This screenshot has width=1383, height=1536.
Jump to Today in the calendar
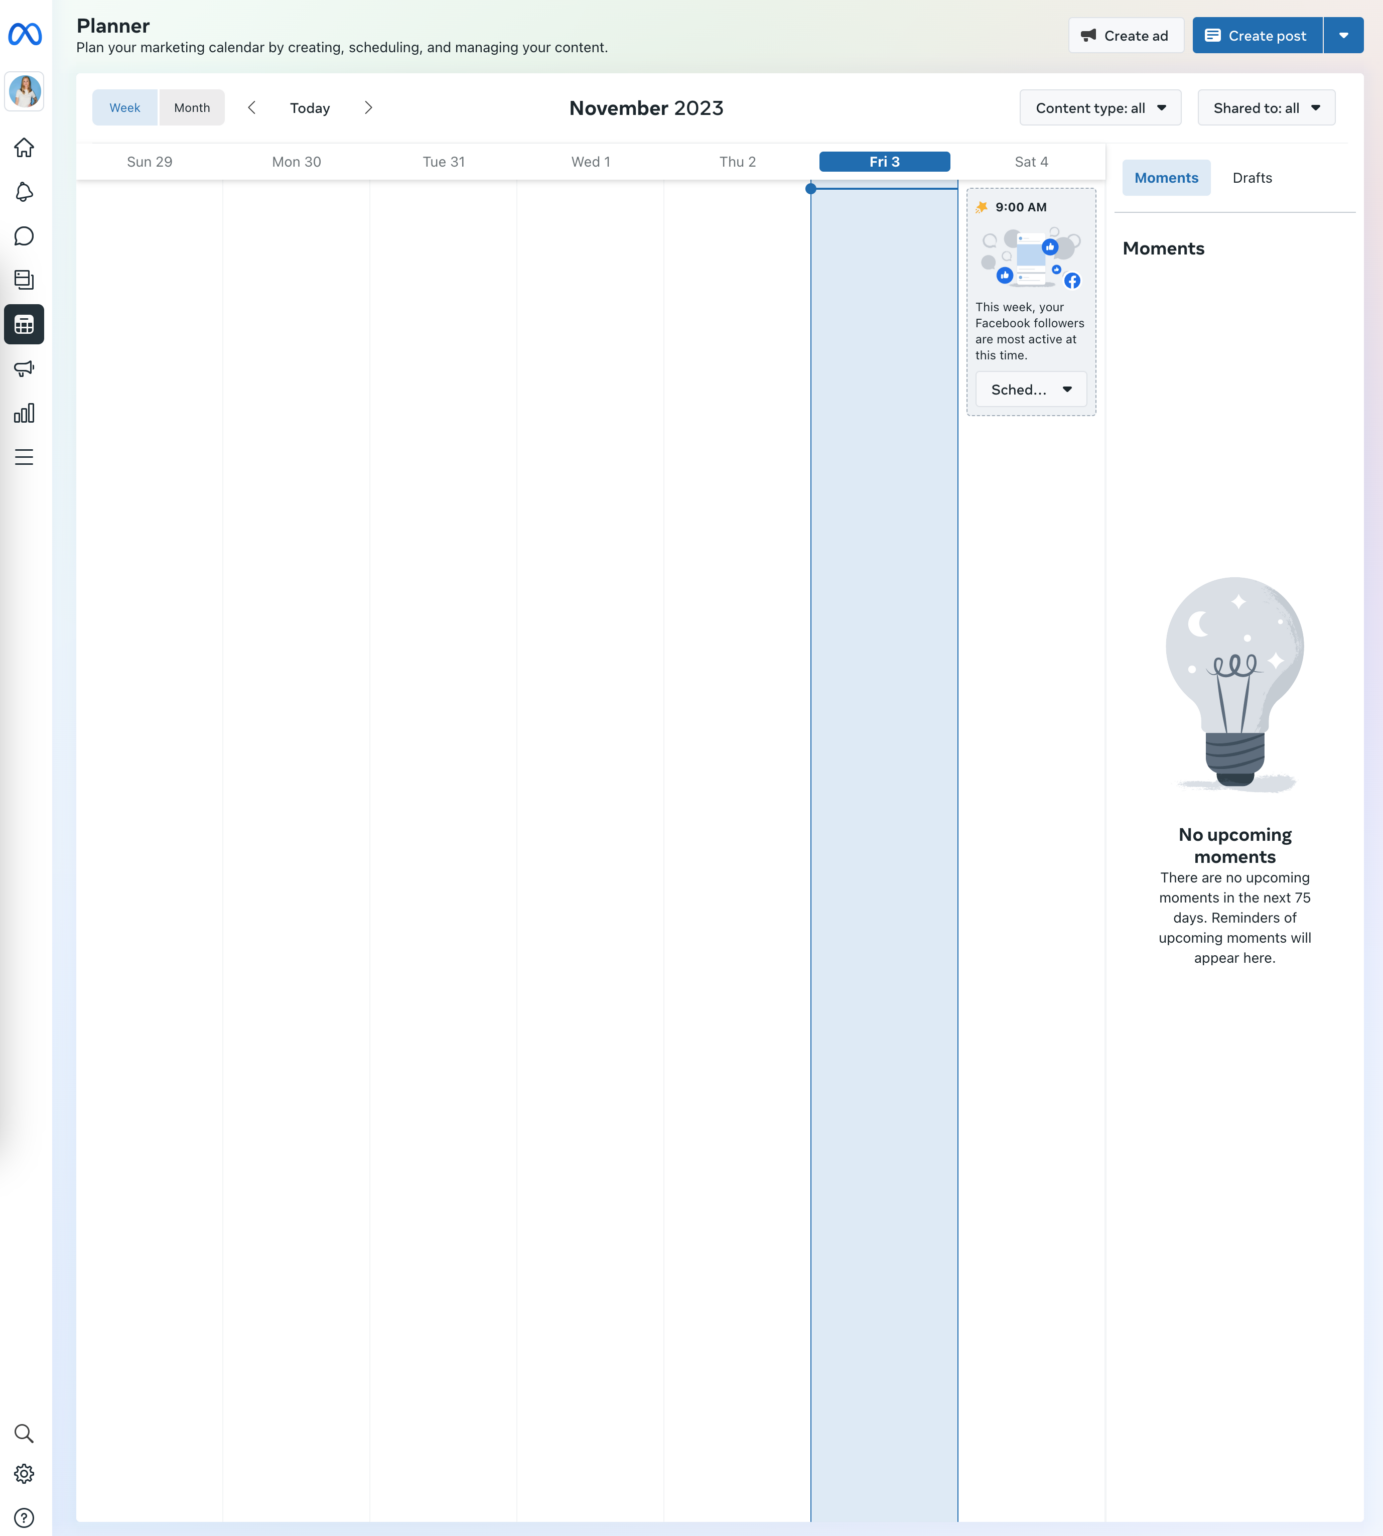(x=309, y=107)
